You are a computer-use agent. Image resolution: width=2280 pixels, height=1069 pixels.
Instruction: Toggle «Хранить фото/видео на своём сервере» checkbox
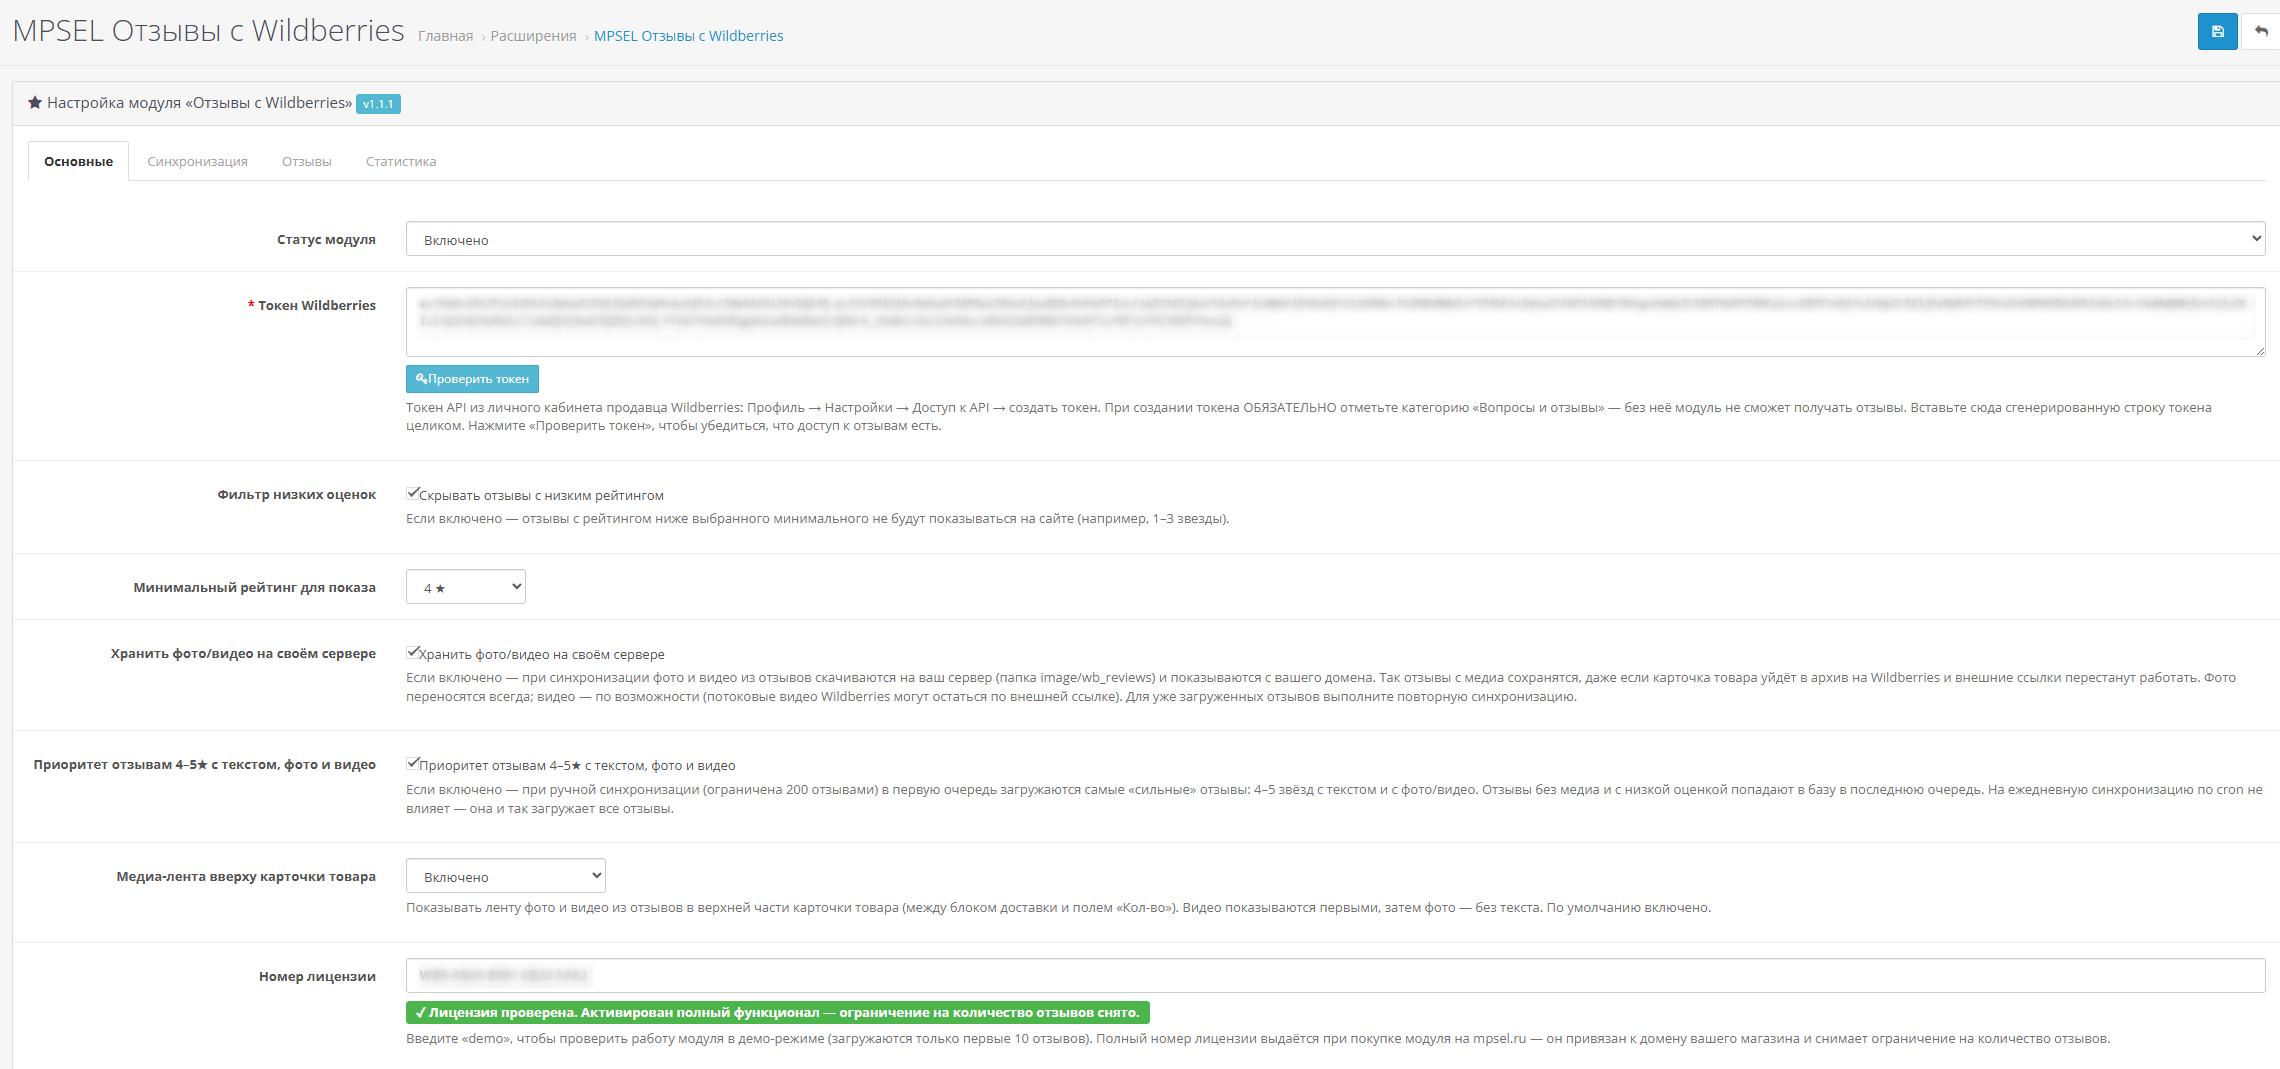412,652
